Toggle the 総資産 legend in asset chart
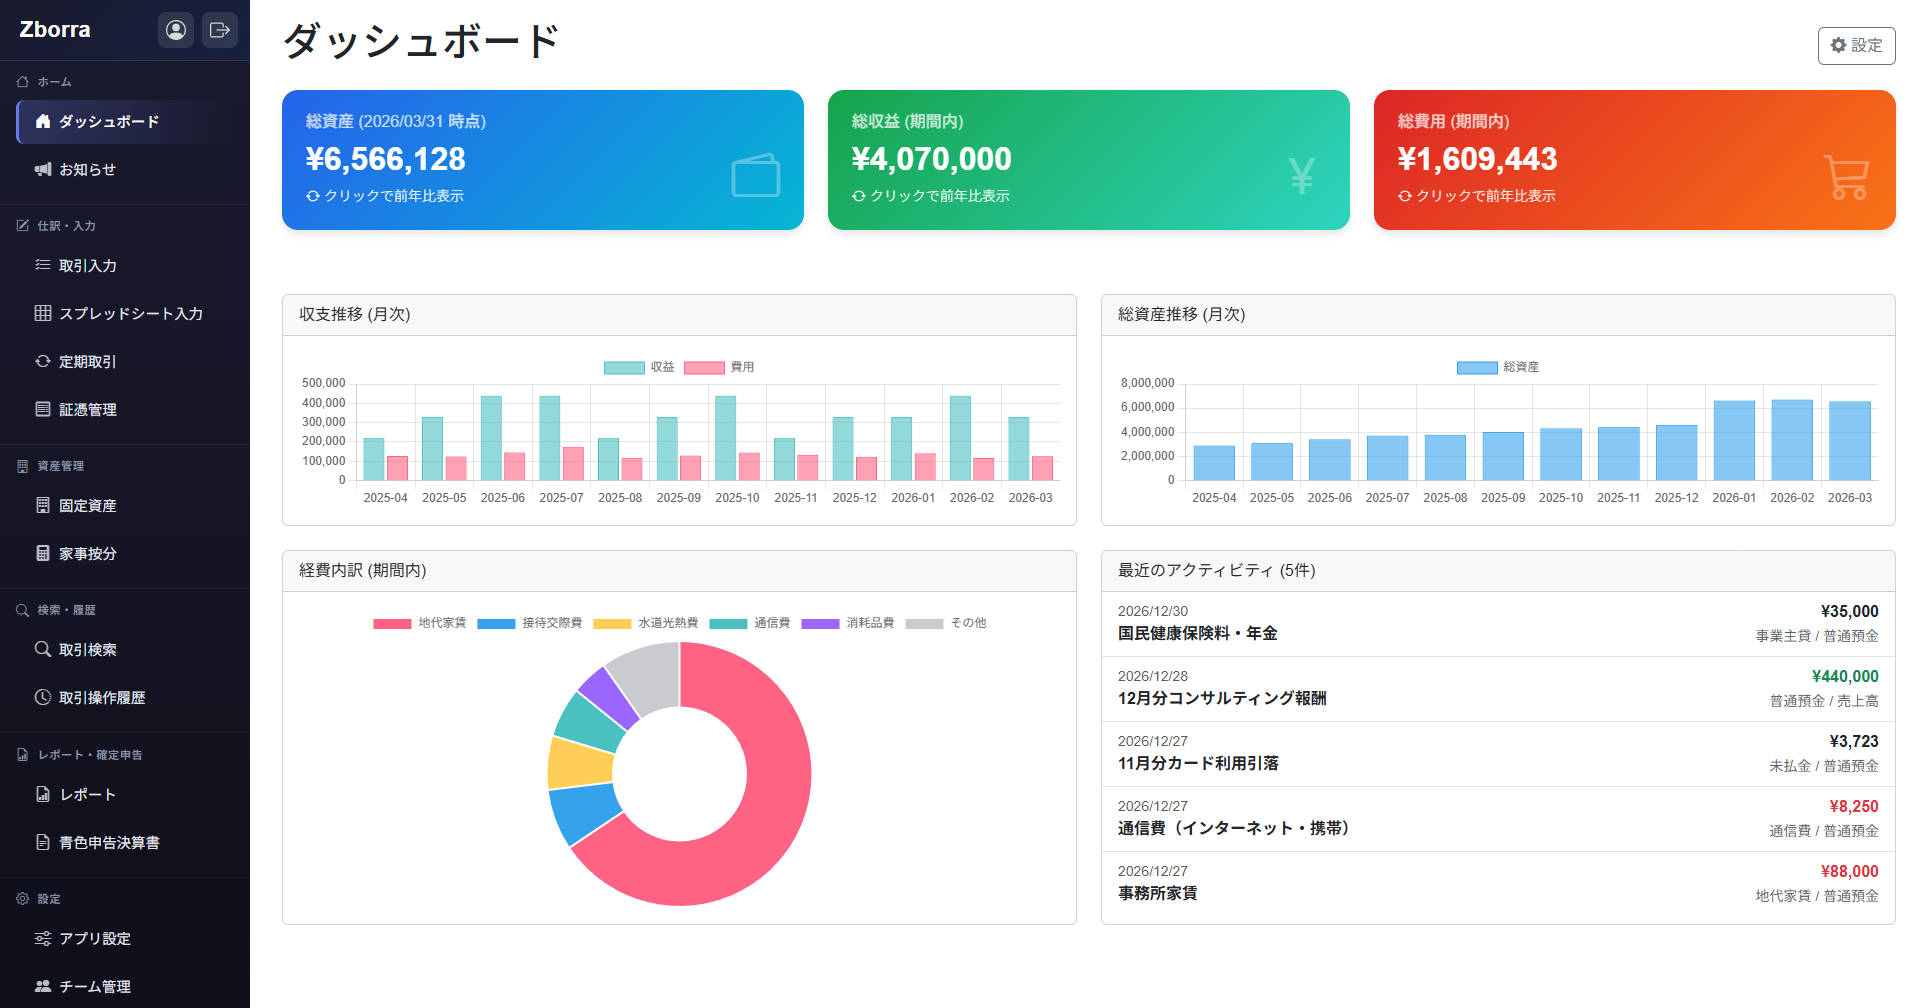Screen dimensions: 1919x1008 1497,367
